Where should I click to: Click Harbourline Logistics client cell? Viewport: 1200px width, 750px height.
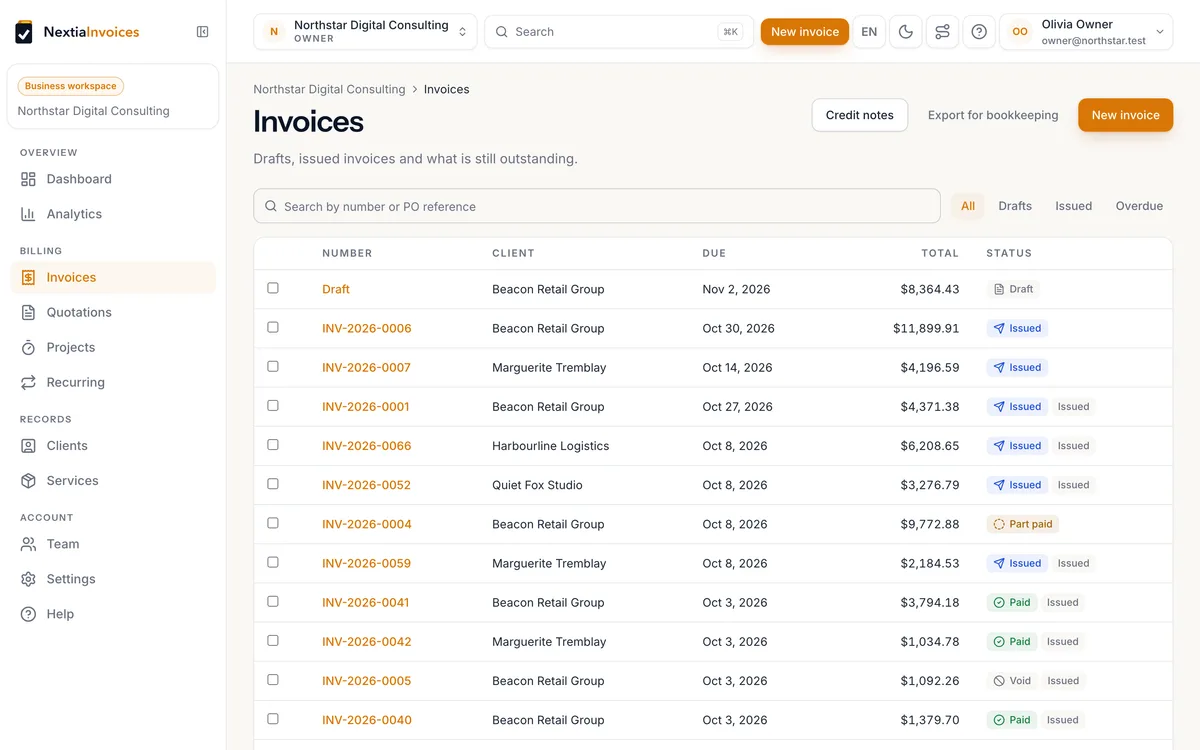point(551,446)
